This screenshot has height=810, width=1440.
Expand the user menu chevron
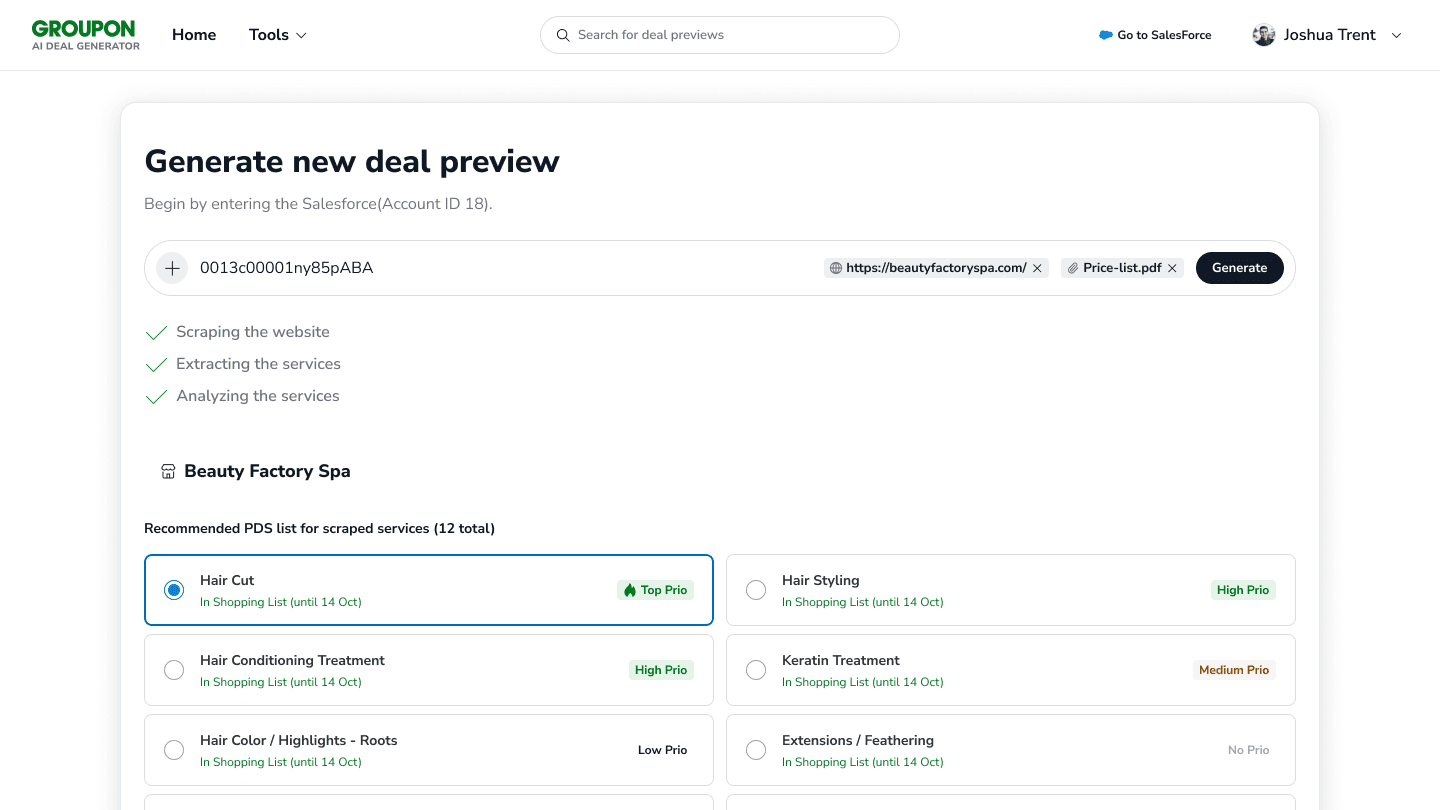pos(1397,35)
